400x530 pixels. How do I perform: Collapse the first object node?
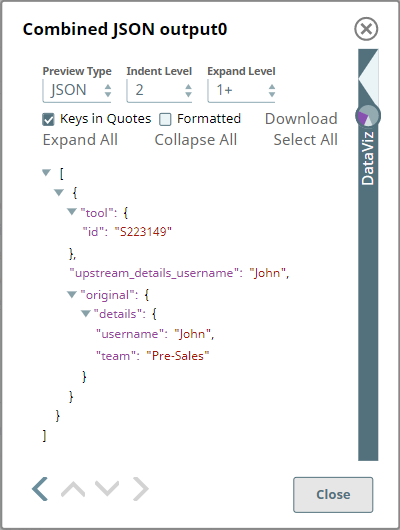pyautogui.click(x=59, y=192)
